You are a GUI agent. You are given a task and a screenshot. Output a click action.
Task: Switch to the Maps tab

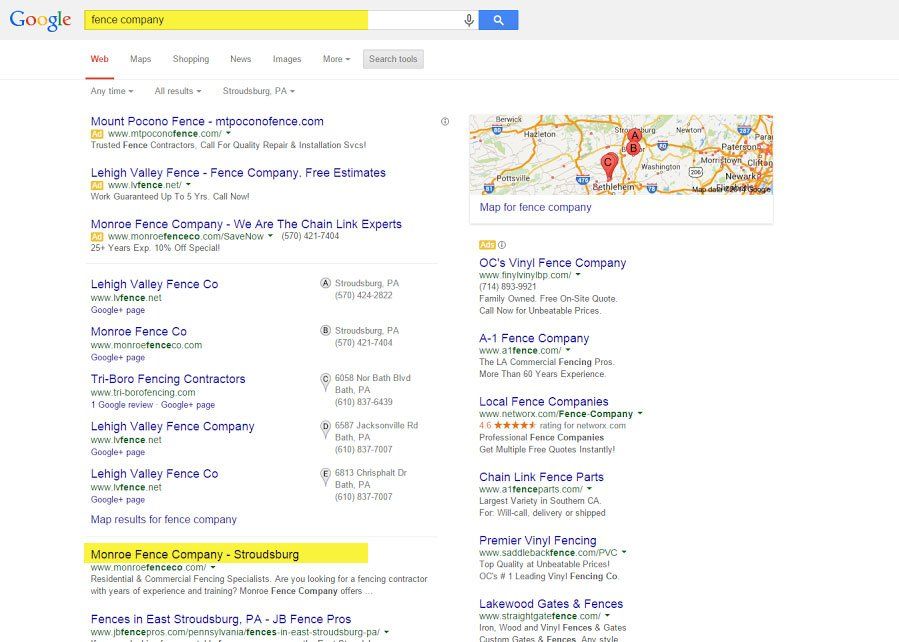pos(140,59)
